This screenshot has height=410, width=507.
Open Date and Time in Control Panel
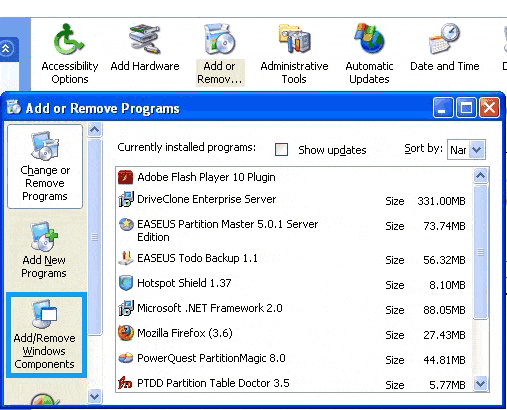point(445,47)
